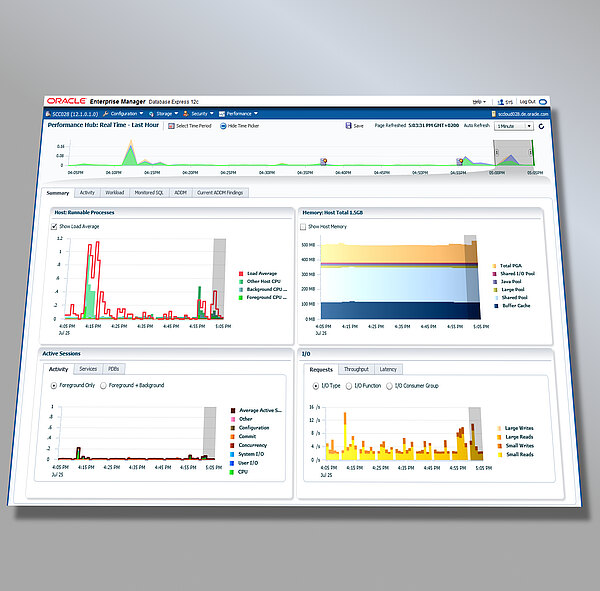This screenshot has width=600, height=591.
Task: Click the Log Out link
Action: click(527, 101)
